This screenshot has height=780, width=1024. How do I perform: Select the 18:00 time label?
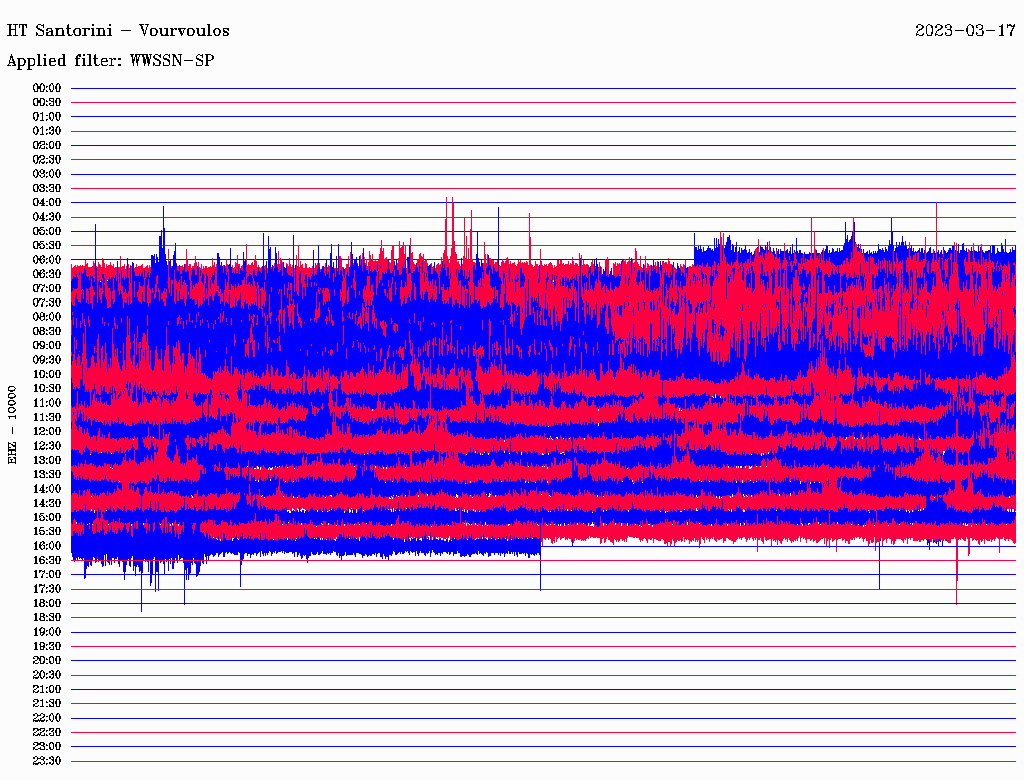[x=47, y=604]
